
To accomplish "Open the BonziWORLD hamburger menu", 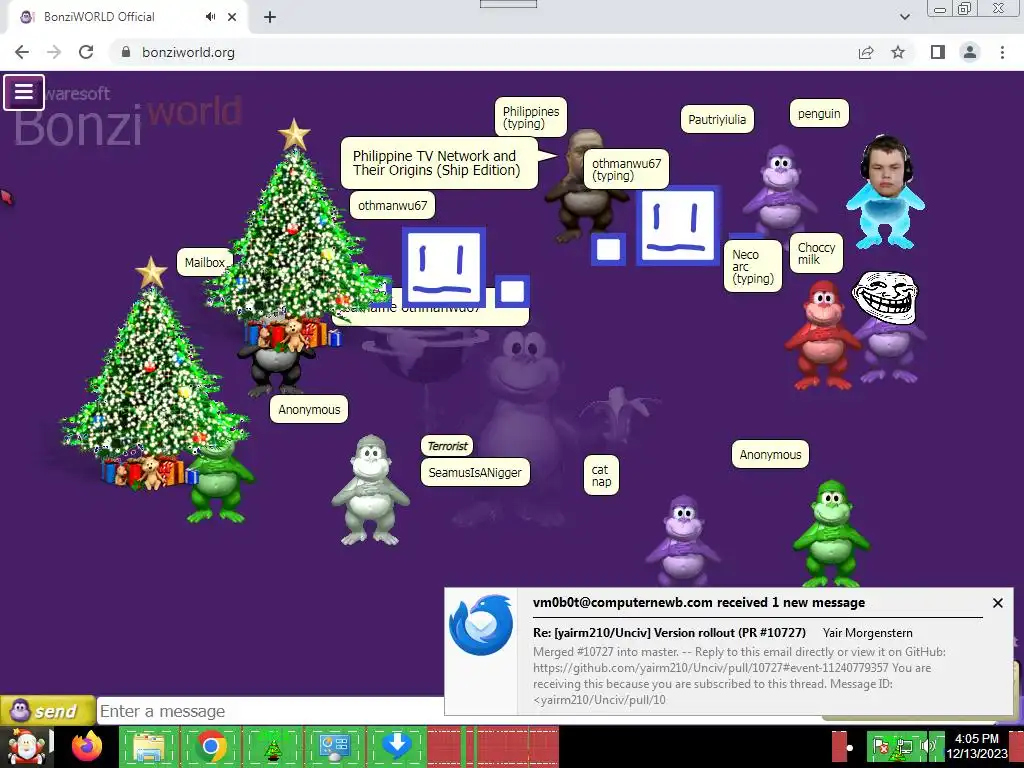I will [x=24, y=92].
